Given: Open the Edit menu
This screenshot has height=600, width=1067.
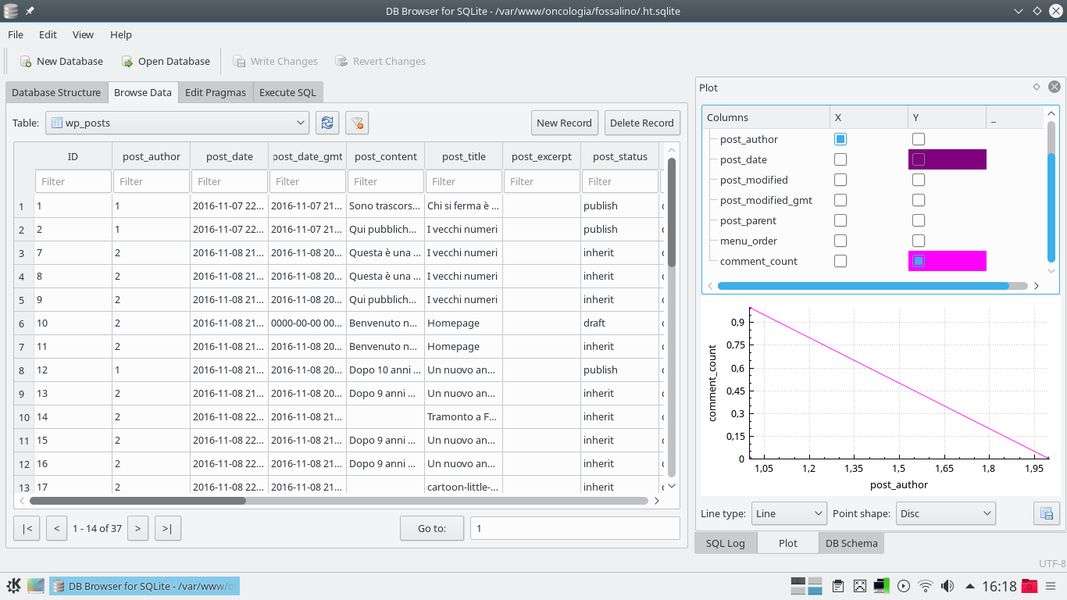Looking at the screenshot, I should [x=47, y=35].
